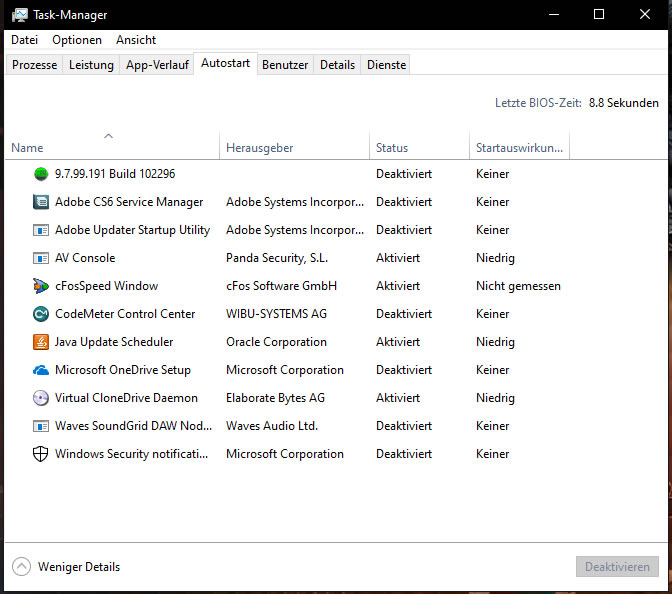This screenshot has width=672, height=594.
Task: Click the 8.8 Sekunden BIOS time value
Action: pos(624,103)
